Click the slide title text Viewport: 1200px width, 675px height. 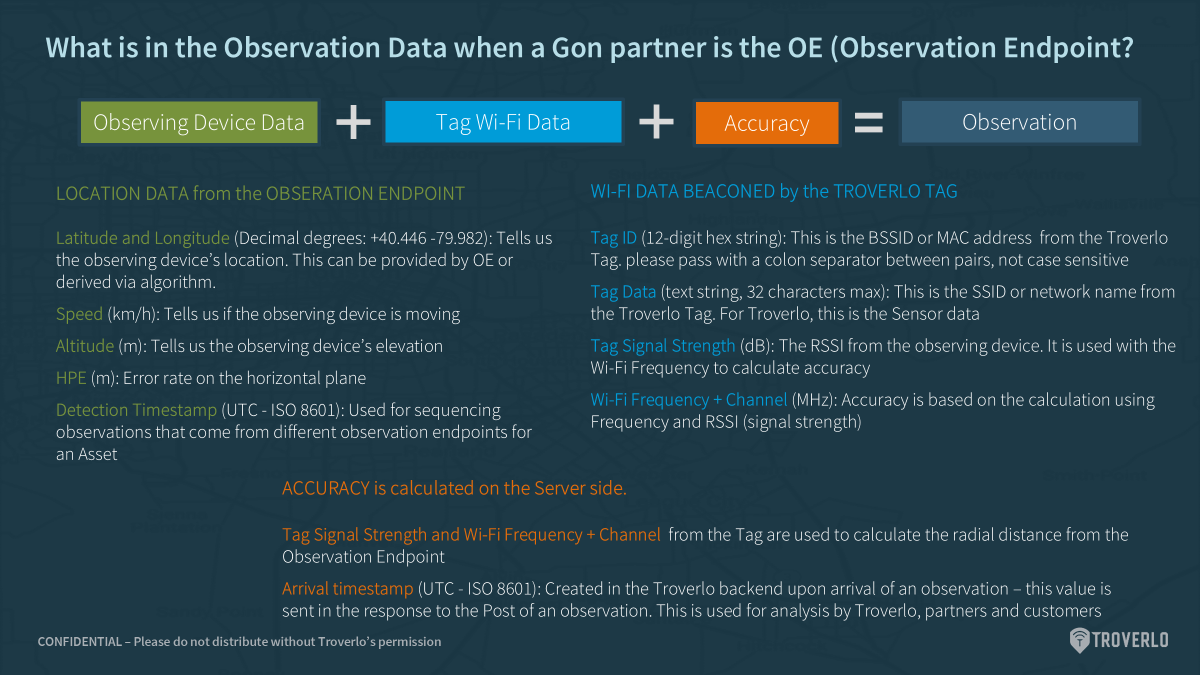coord(590,48)
